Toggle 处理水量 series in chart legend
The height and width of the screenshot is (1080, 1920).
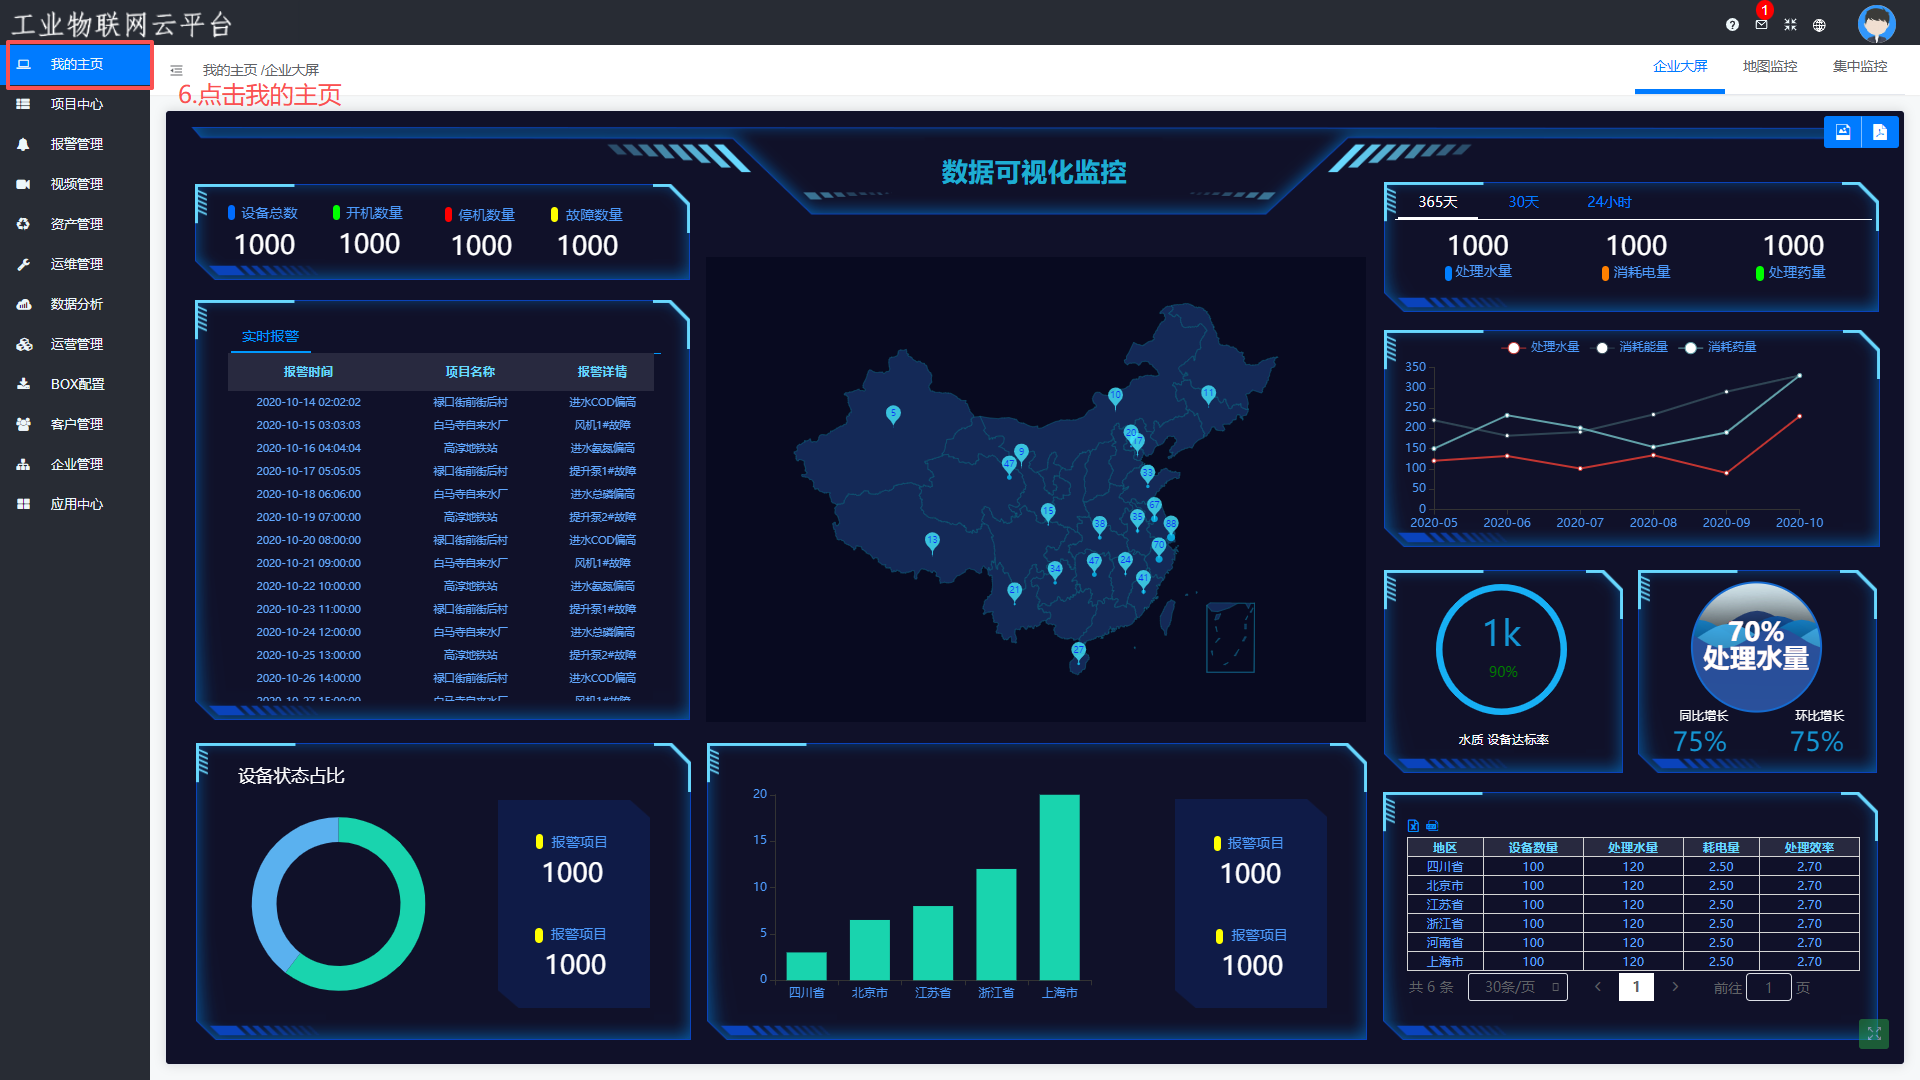coord(1543,347)
